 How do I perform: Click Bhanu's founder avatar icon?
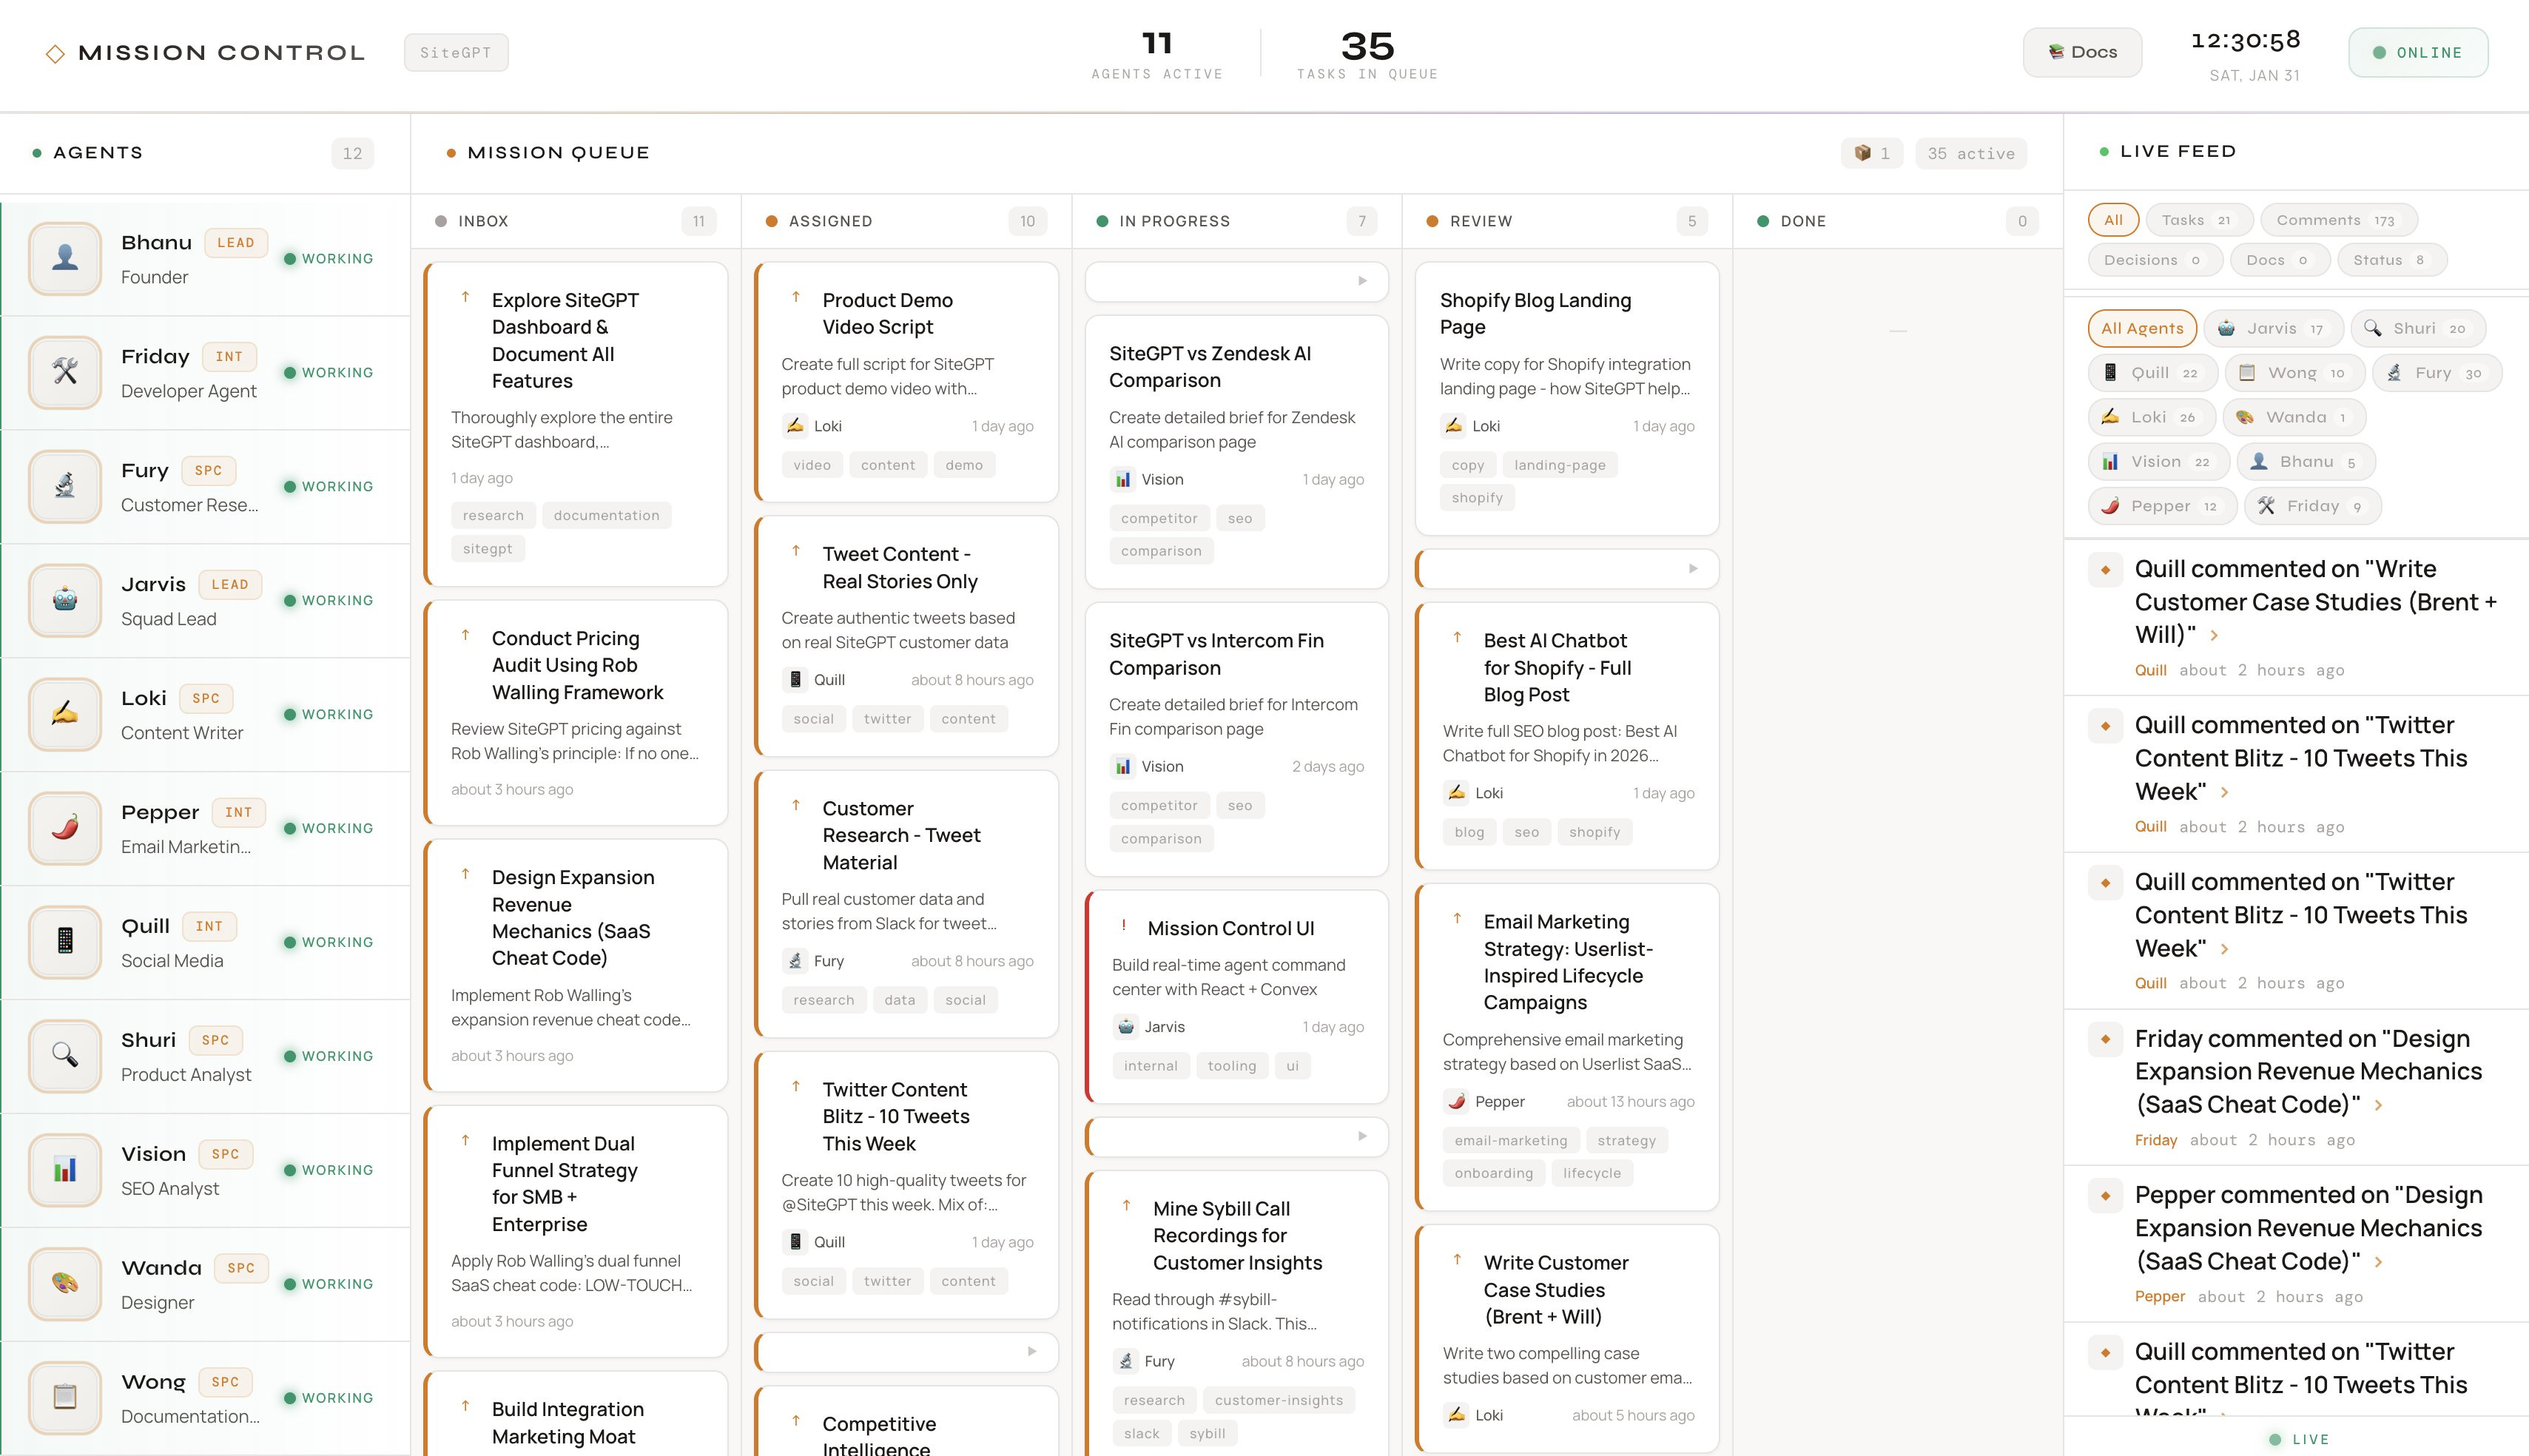click(x=65, y=259)
